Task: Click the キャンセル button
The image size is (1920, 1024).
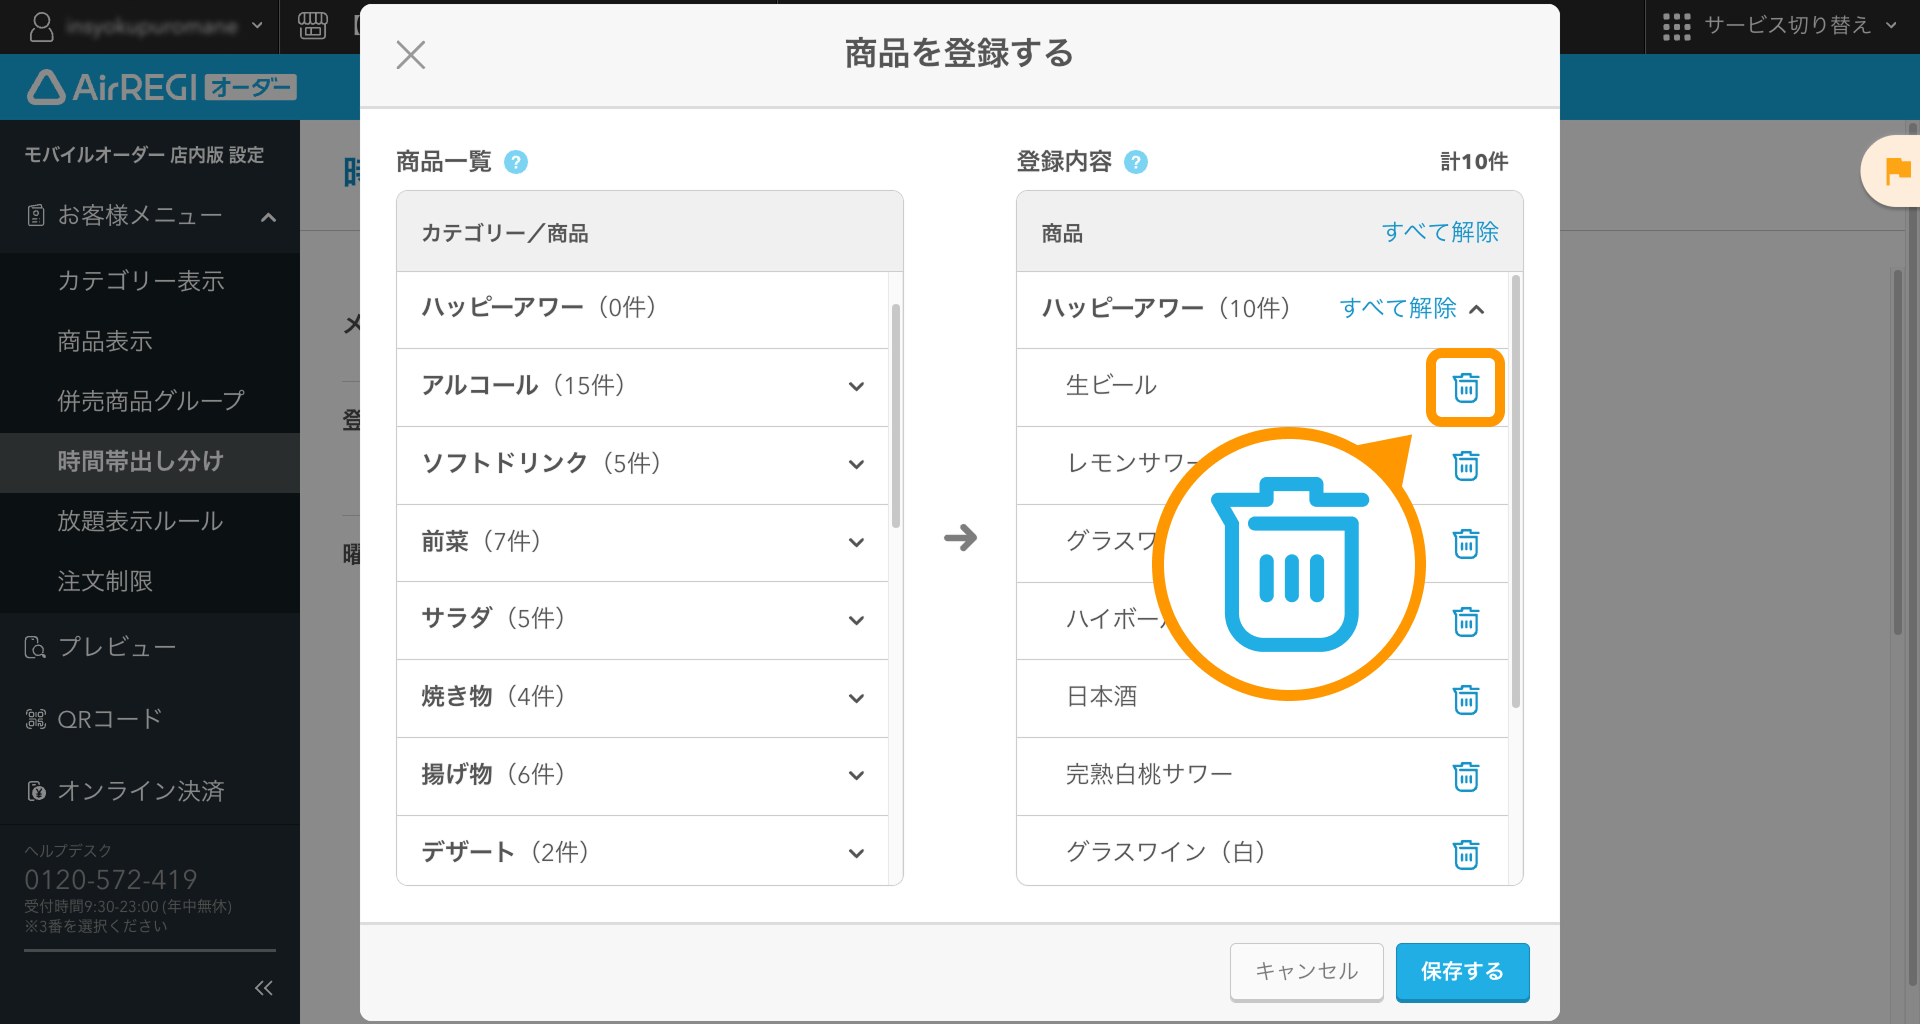Action: click(1307, 971)
